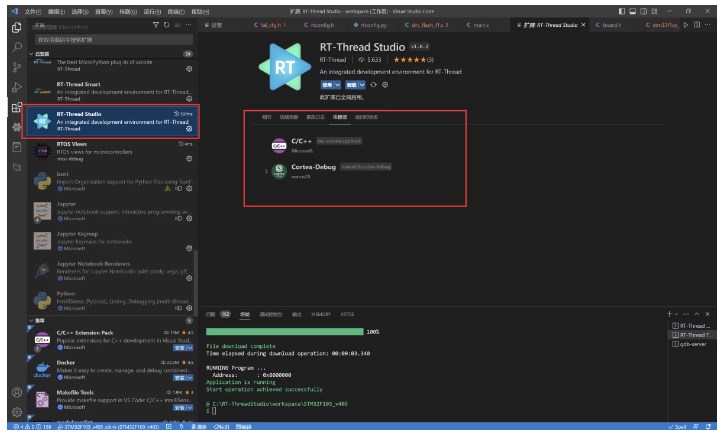The width and height of the screenshot is (727, 435).
Task: Close the RT-Thread Studio editor tab
Action: pos(583,25)
